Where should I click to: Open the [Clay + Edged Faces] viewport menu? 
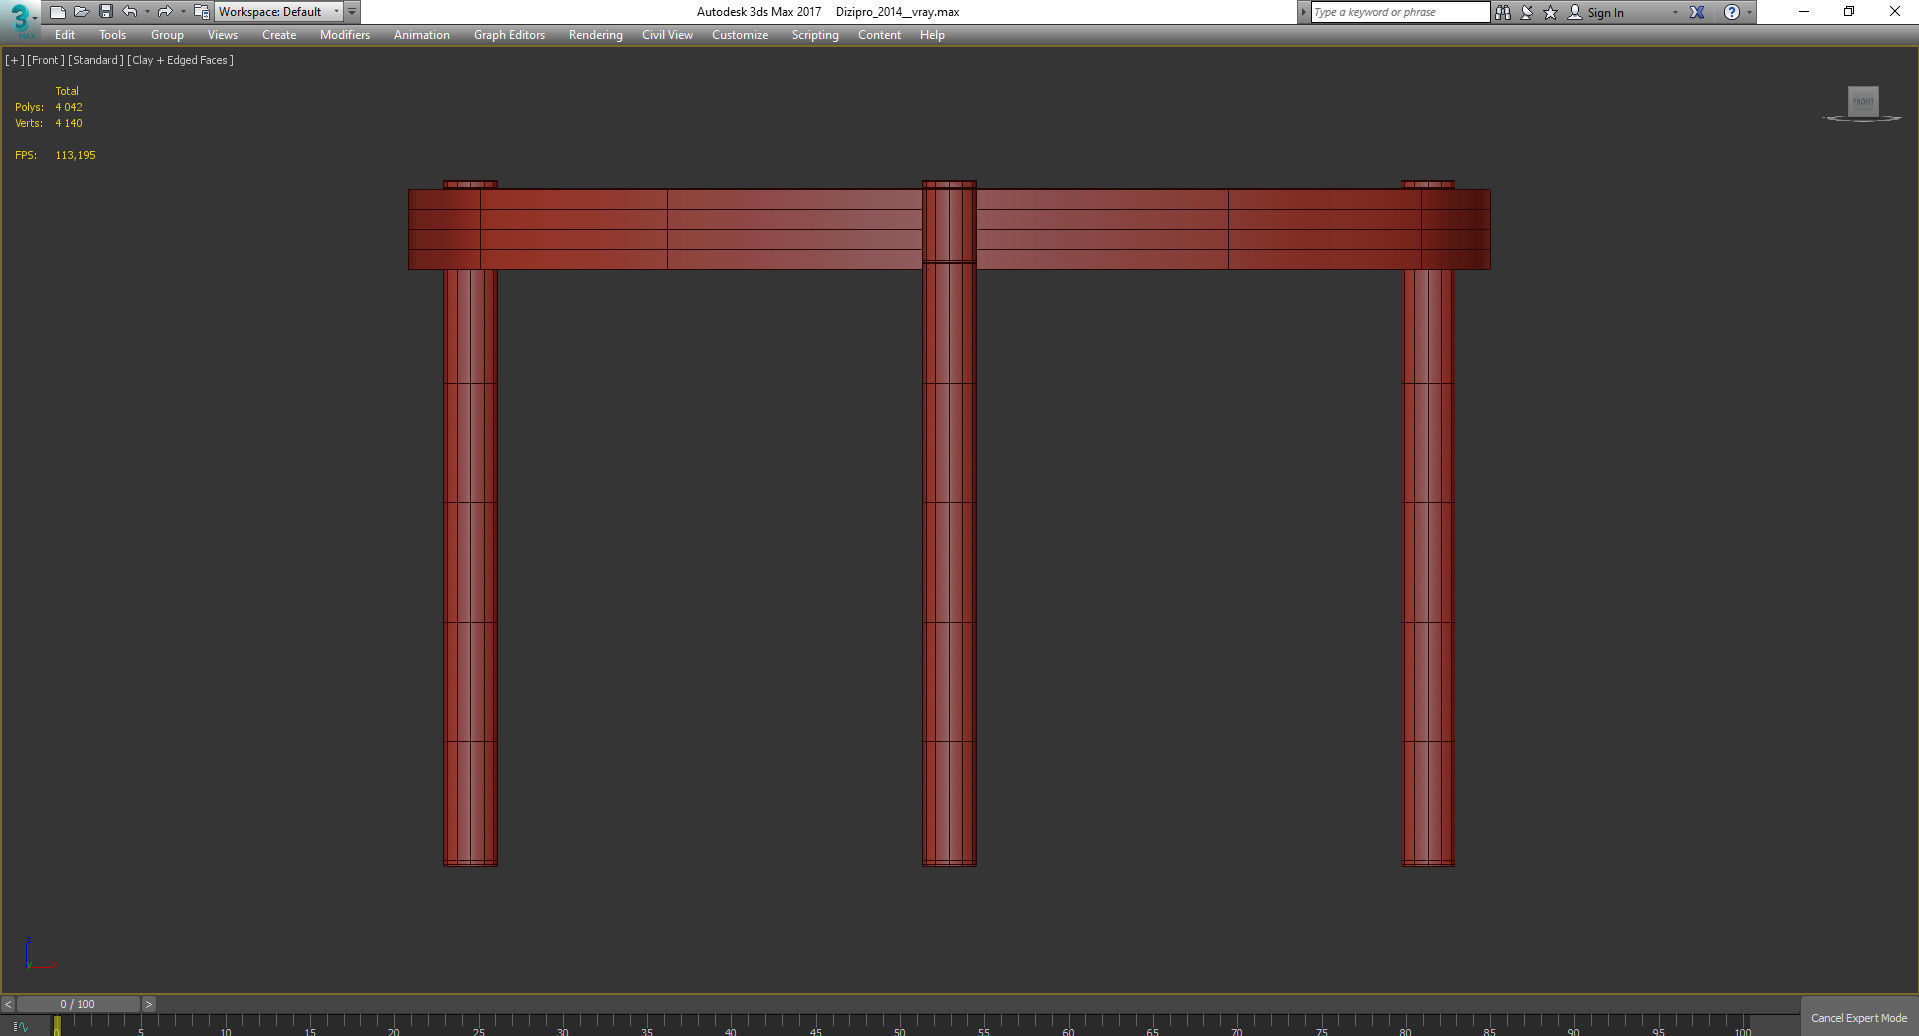[x=181, y=60]
